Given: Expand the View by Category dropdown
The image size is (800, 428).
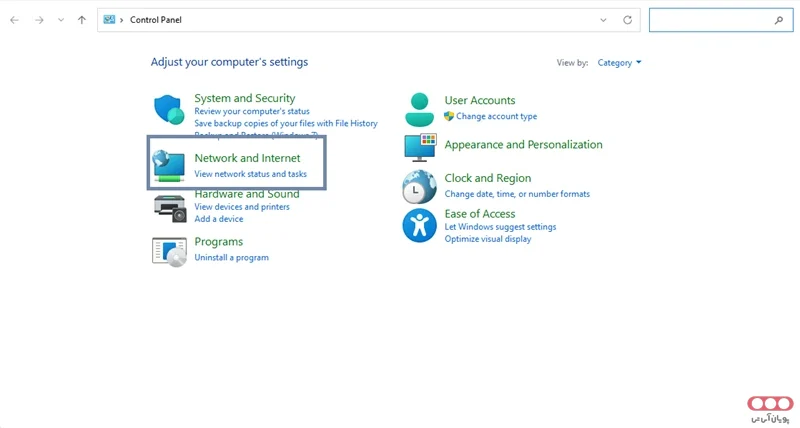Looking at the screenshot, I should click(x=619, y=63).
